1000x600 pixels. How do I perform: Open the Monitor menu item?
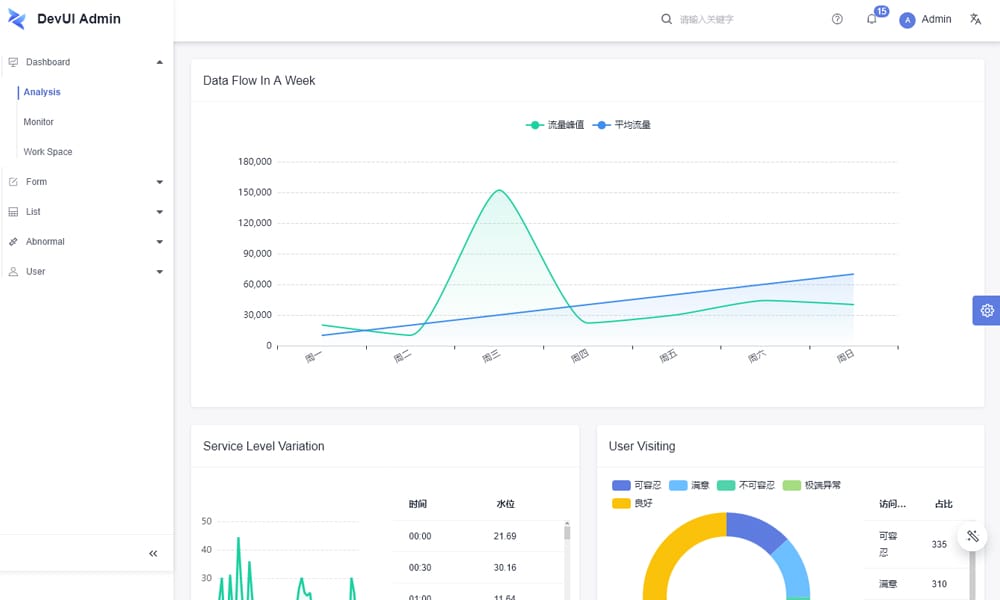point(38,122)
